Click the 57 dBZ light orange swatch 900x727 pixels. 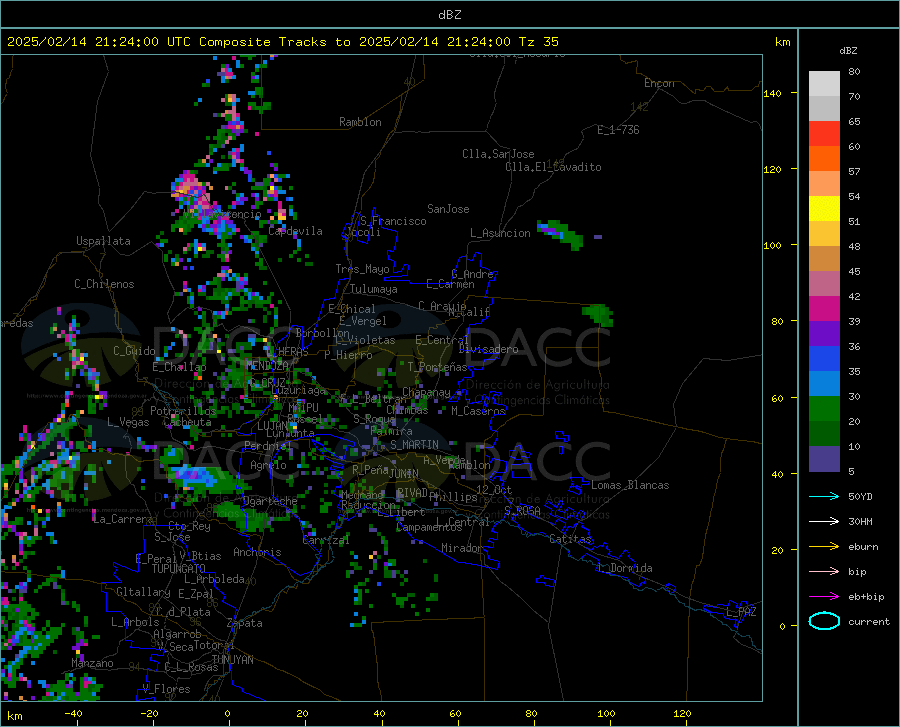coord(824,184)
